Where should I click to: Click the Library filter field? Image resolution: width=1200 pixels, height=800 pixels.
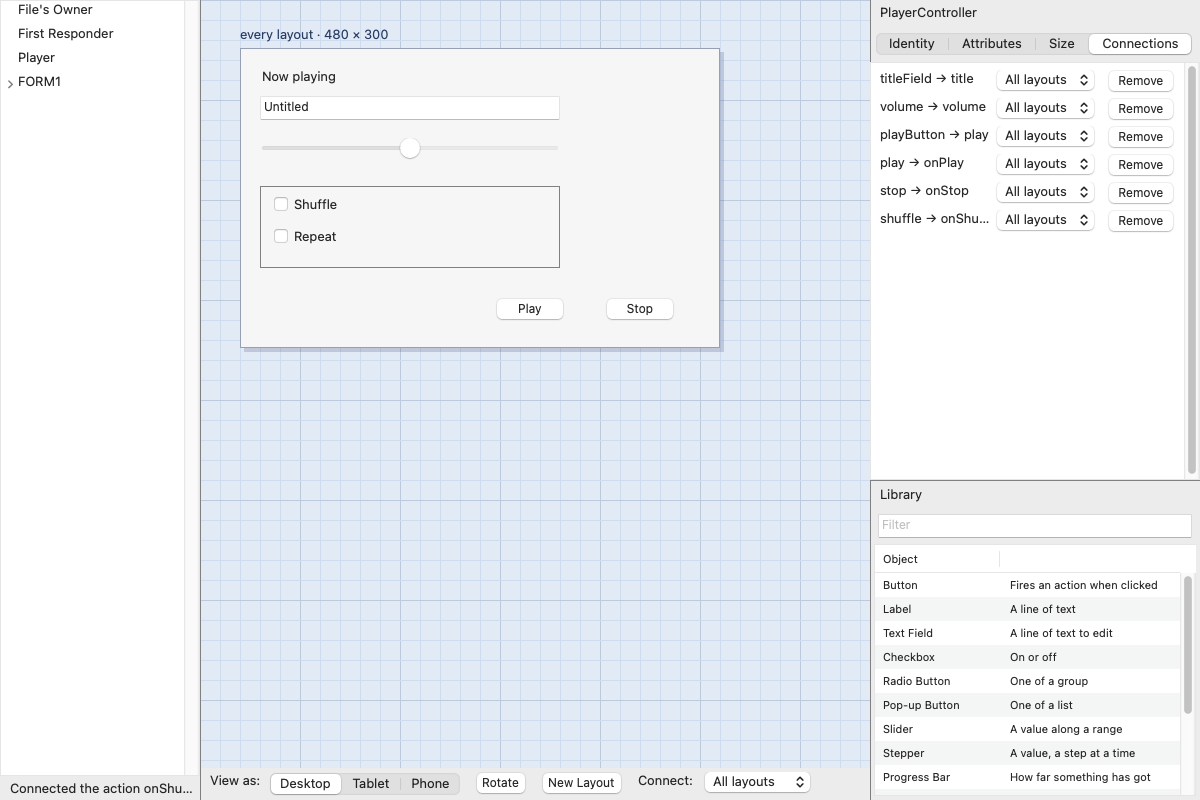(1035, 525)
